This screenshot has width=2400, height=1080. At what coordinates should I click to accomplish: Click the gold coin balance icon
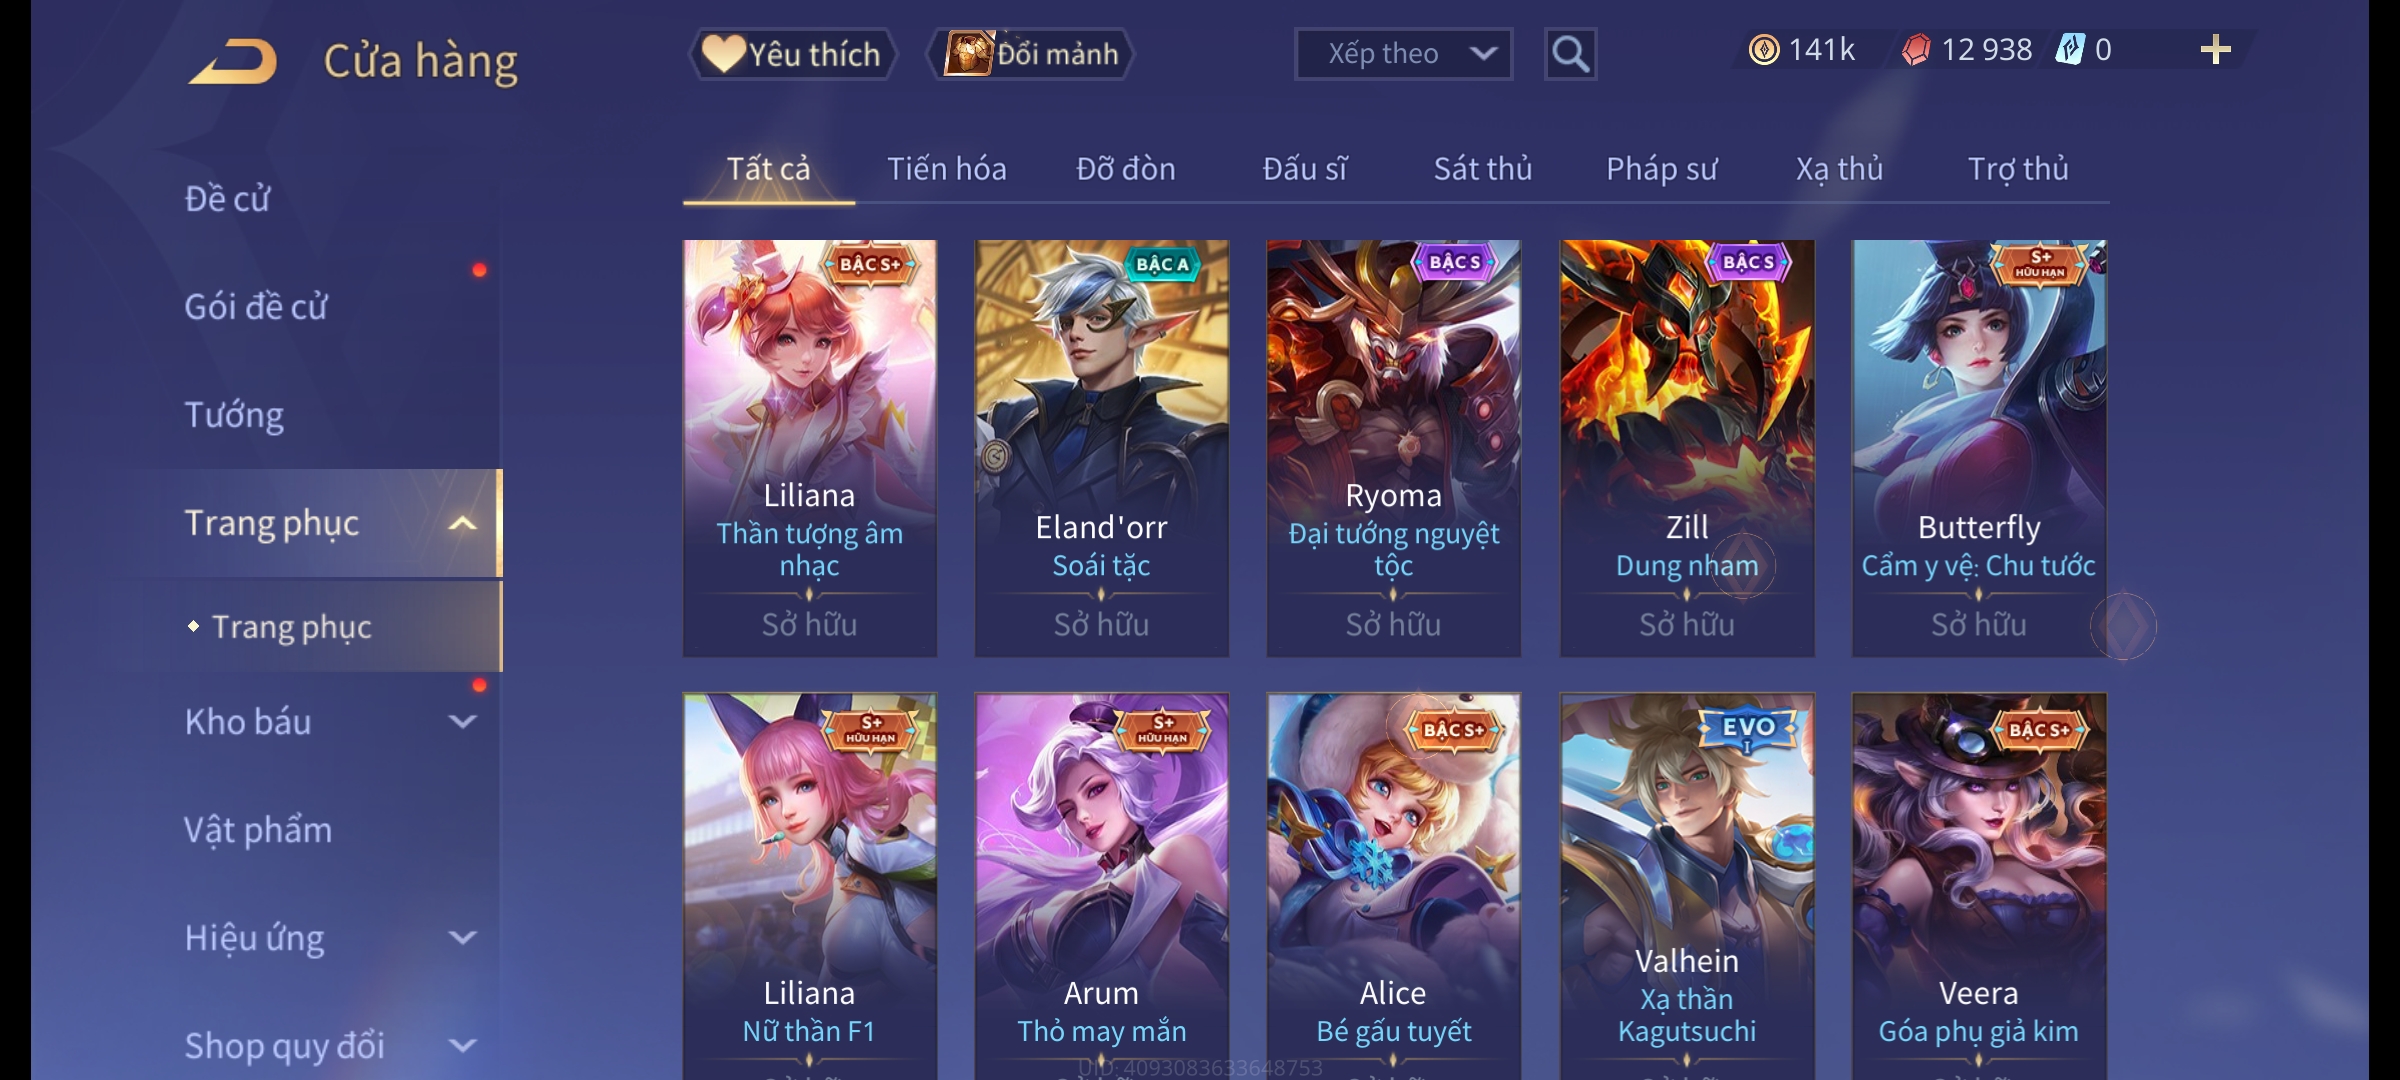pos(1764,50)
